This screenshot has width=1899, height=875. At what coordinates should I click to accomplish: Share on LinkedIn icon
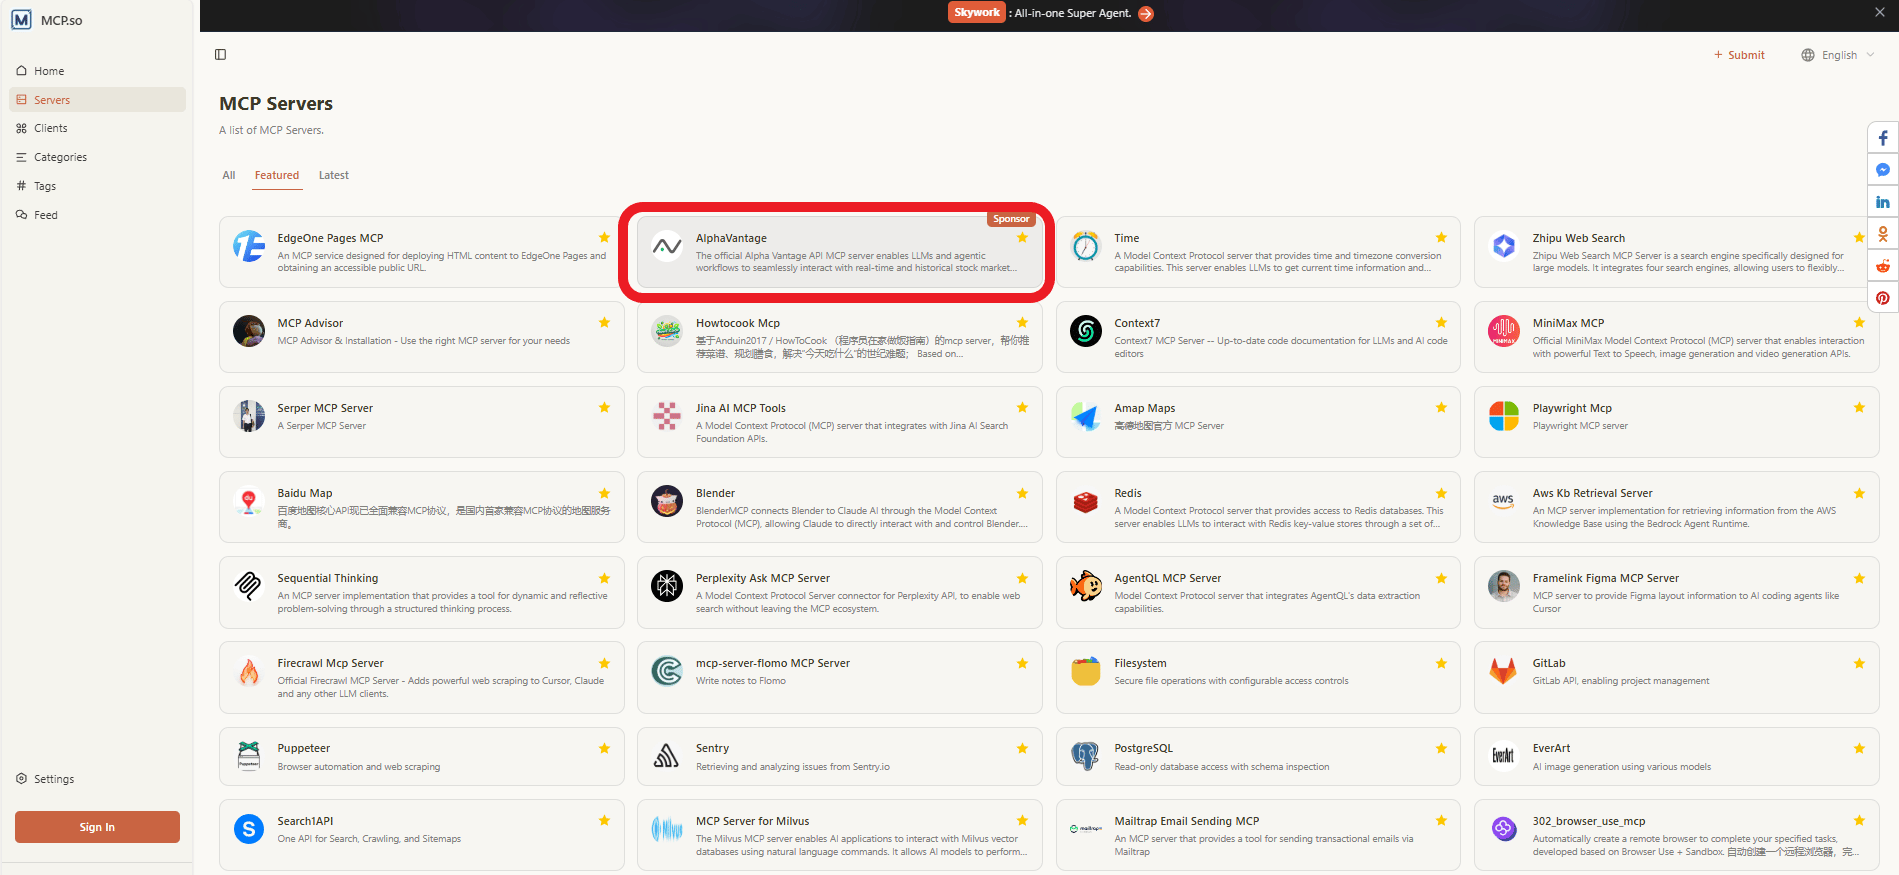click(1883, 202)
